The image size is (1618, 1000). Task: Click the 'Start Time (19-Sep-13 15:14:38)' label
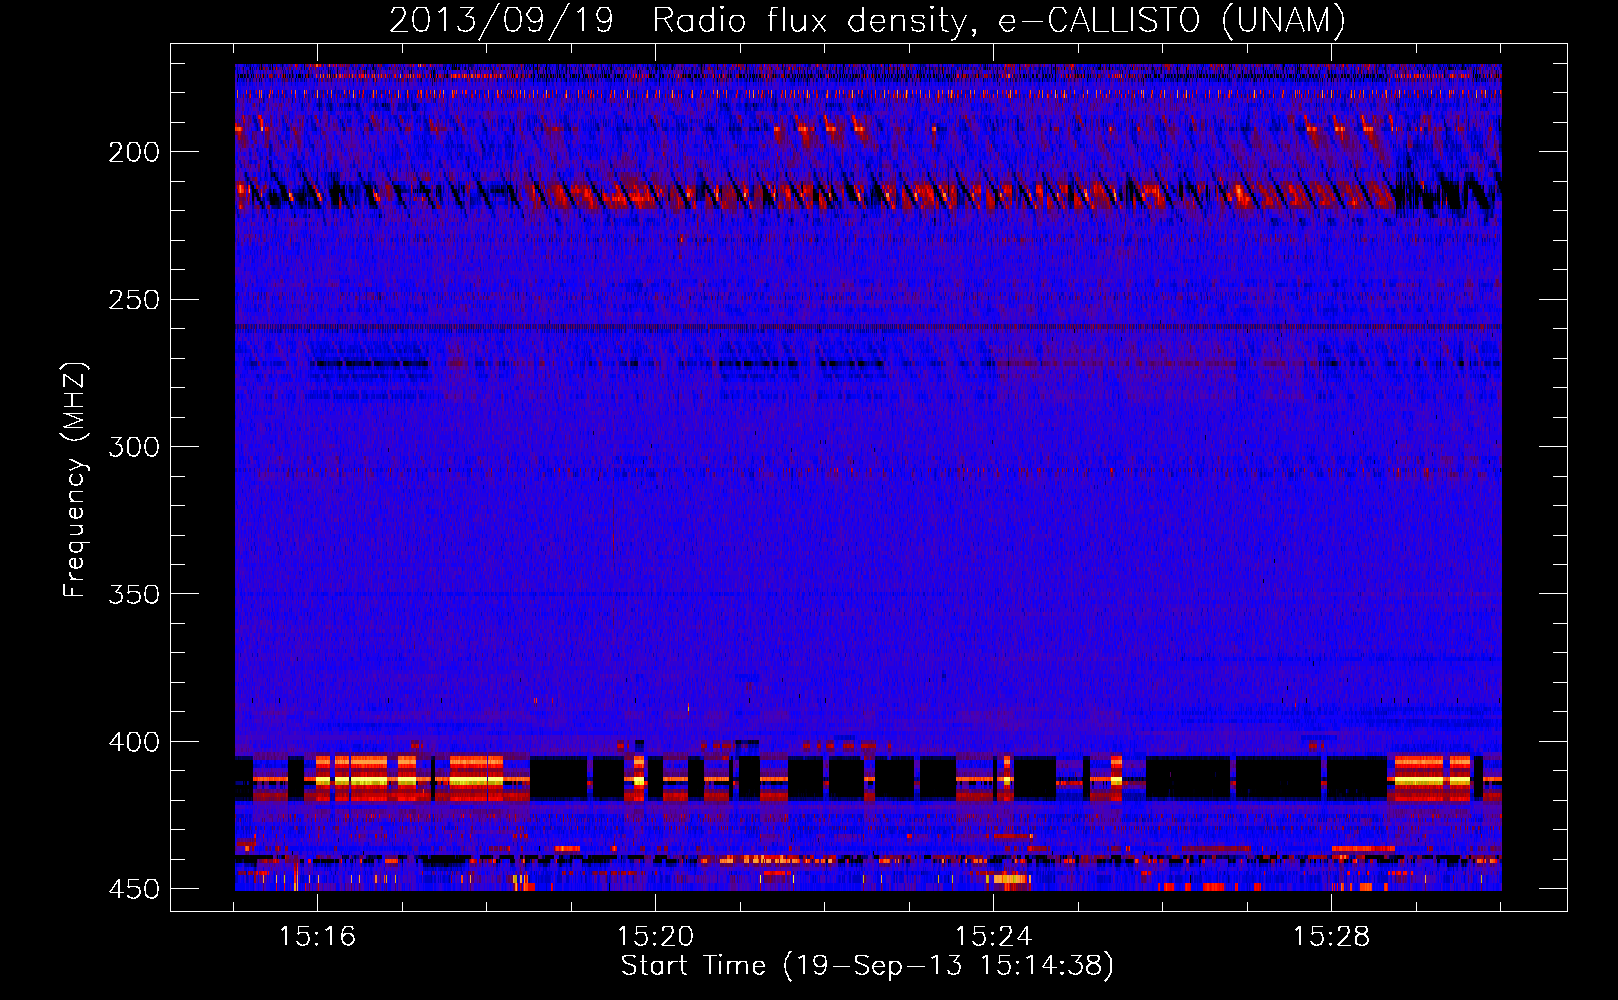867,966
